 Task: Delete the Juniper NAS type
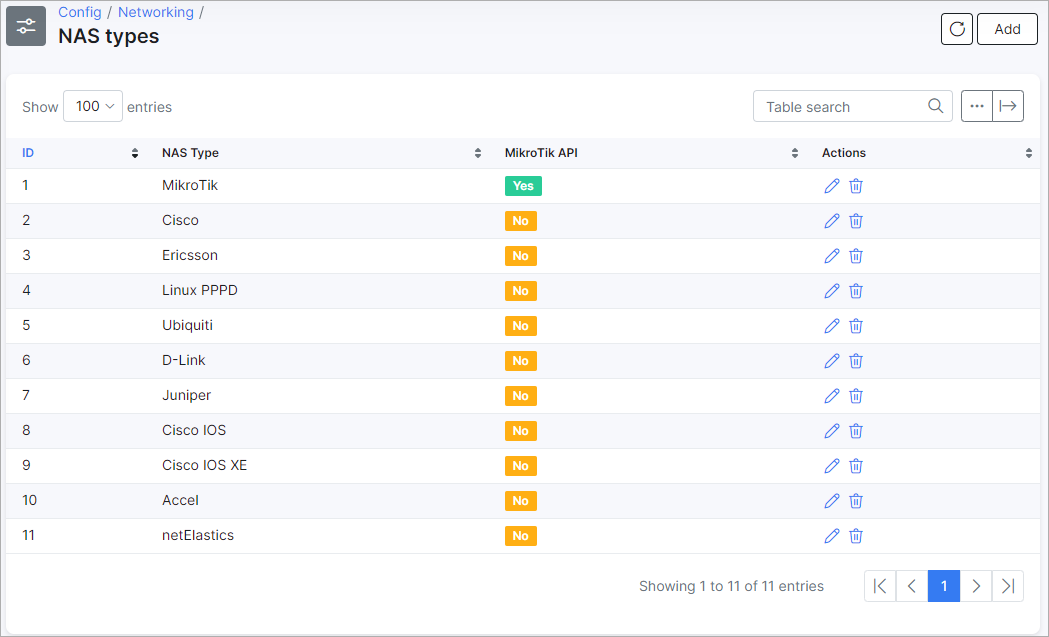(x=856, y=395)
